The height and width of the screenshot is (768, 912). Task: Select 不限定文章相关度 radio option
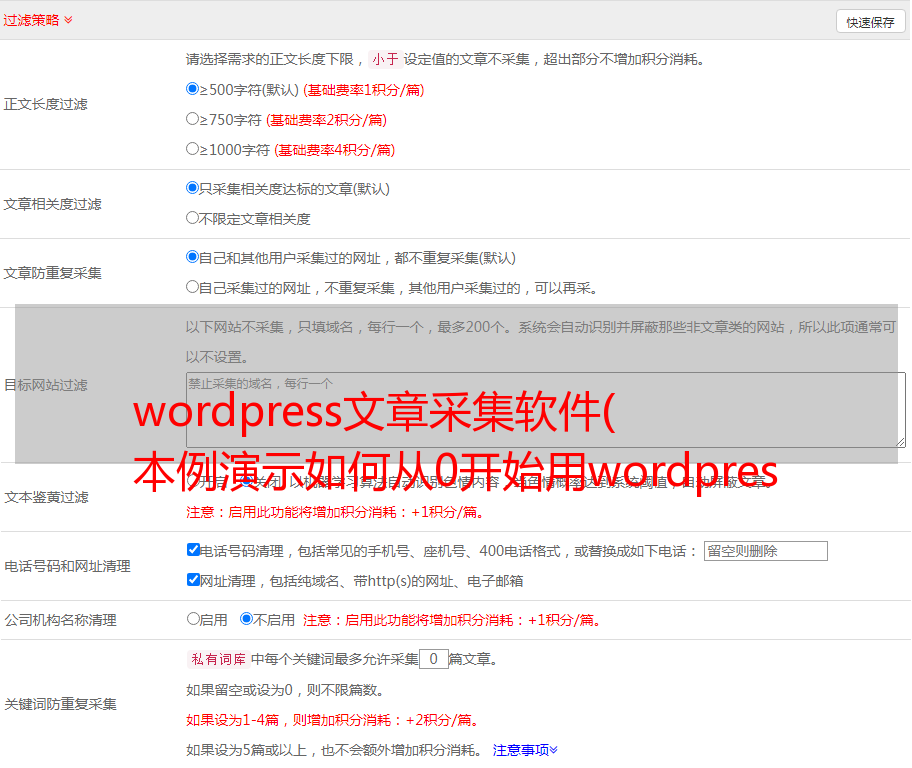tap(193, 218)
